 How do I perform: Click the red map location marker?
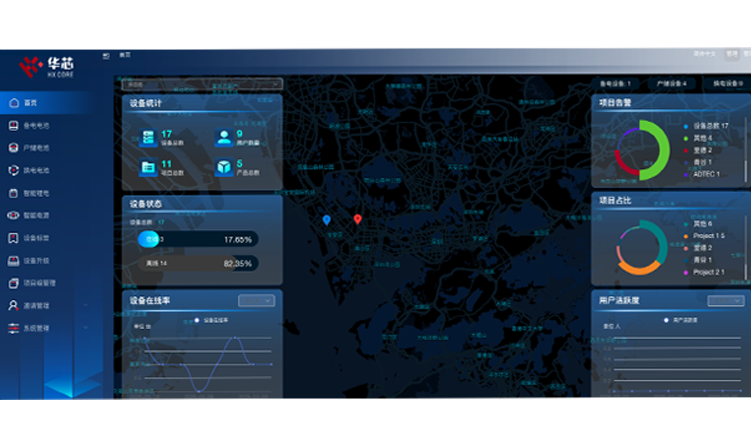click(357, 219)
